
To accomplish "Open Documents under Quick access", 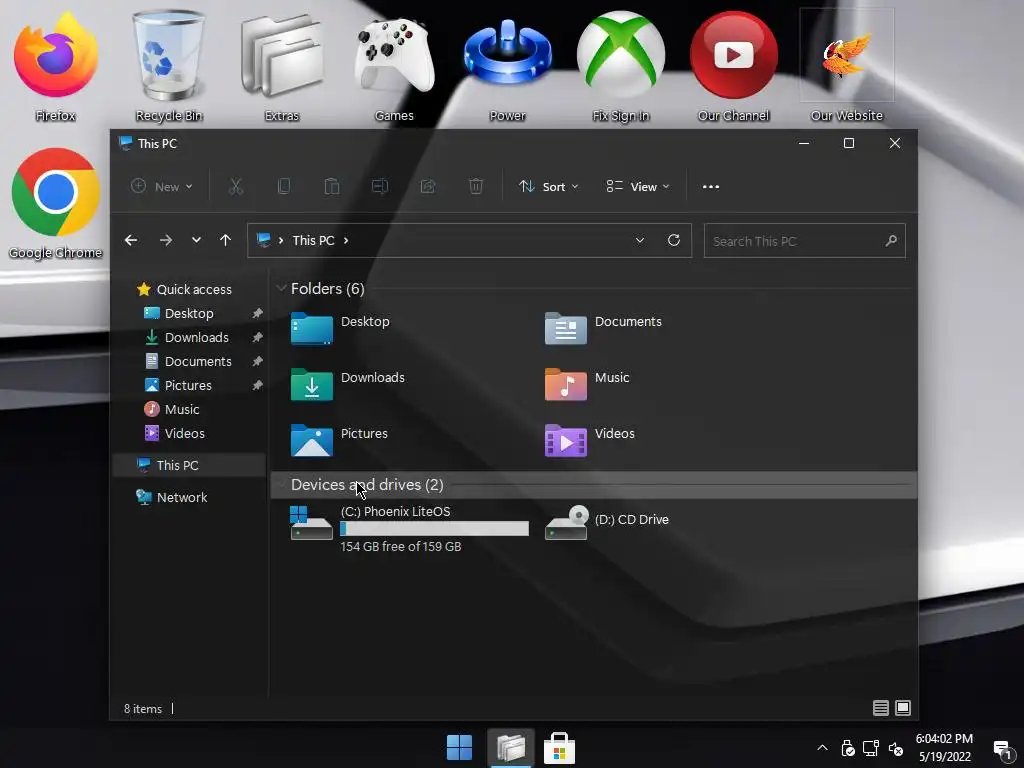I will pos(189,361).
